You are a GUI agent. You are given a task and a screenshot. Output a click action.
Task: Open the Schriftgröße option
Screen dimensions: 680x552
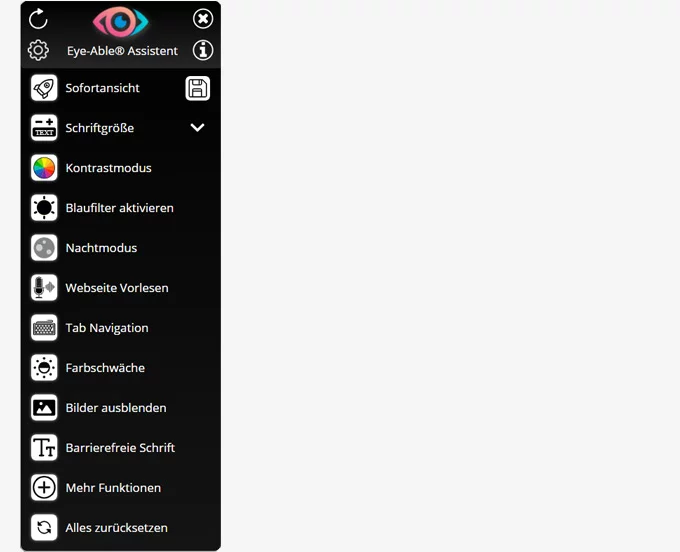coord(100,128)
